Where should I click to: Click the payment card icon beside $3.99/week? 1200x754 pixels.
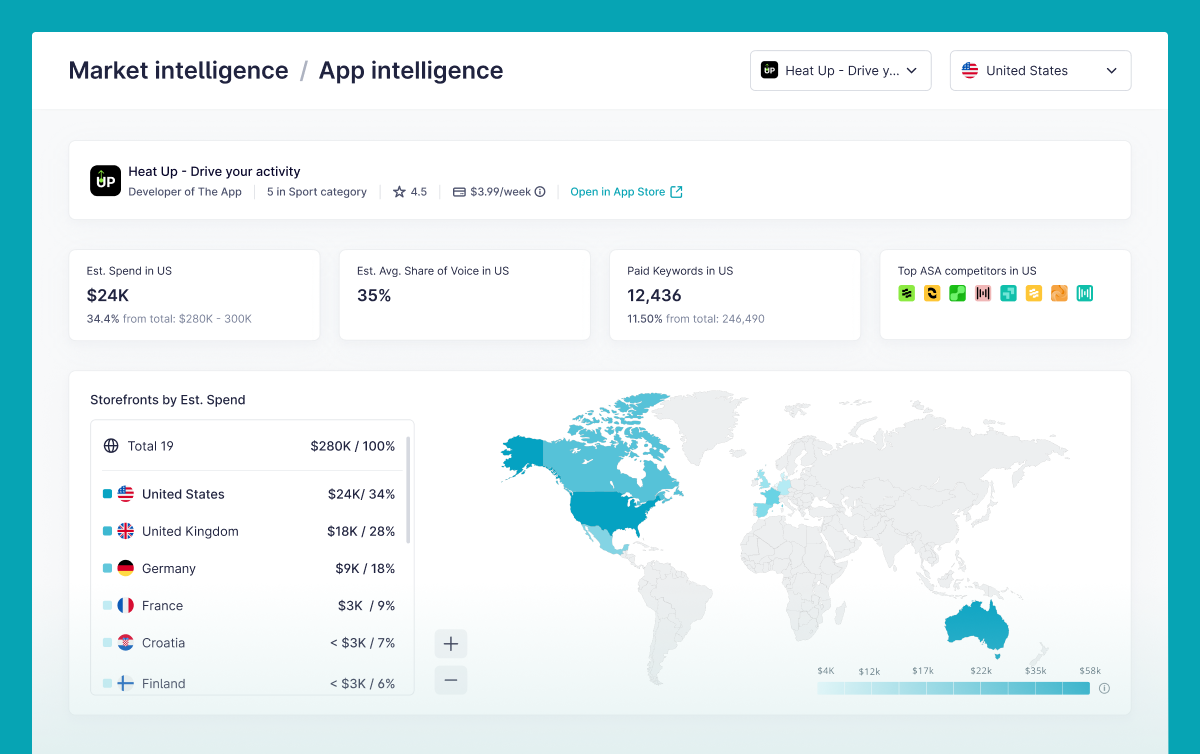[459, 192]
